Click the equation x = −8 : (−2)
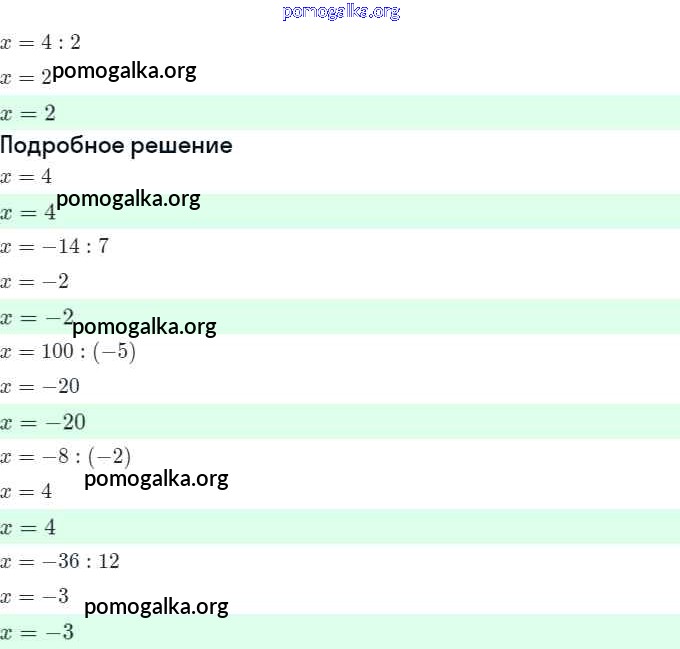680x649 pixels. 65,457
